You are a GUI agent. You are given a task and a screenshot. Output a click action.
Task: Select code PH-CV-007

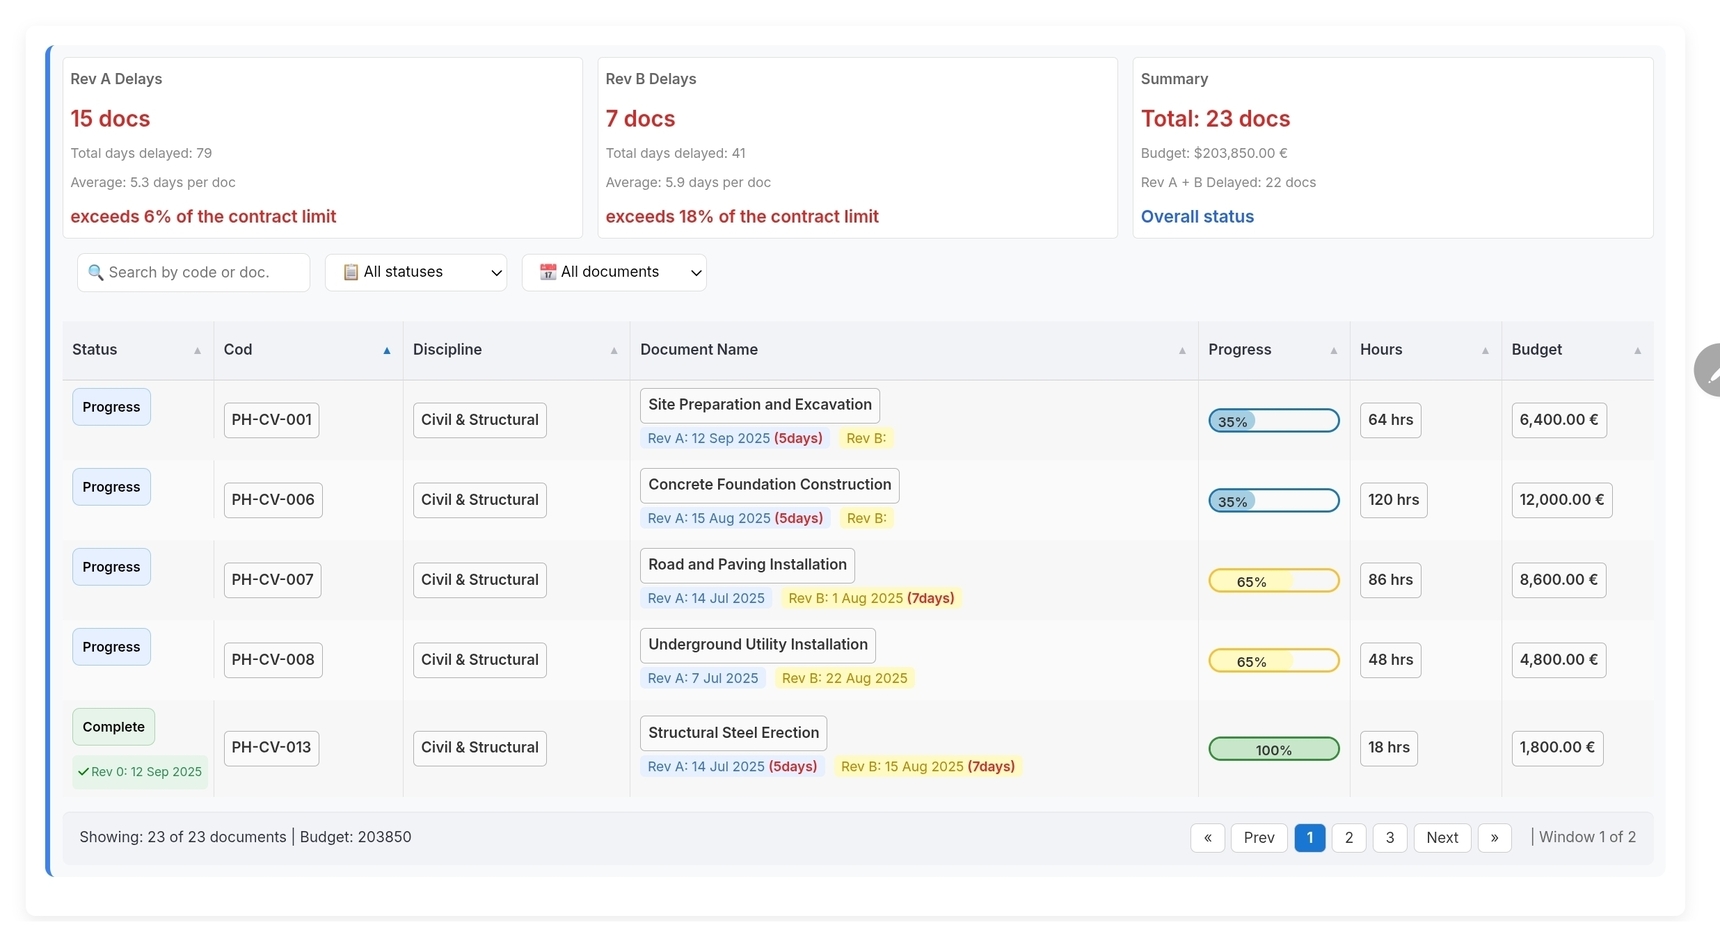click(273, 580)
